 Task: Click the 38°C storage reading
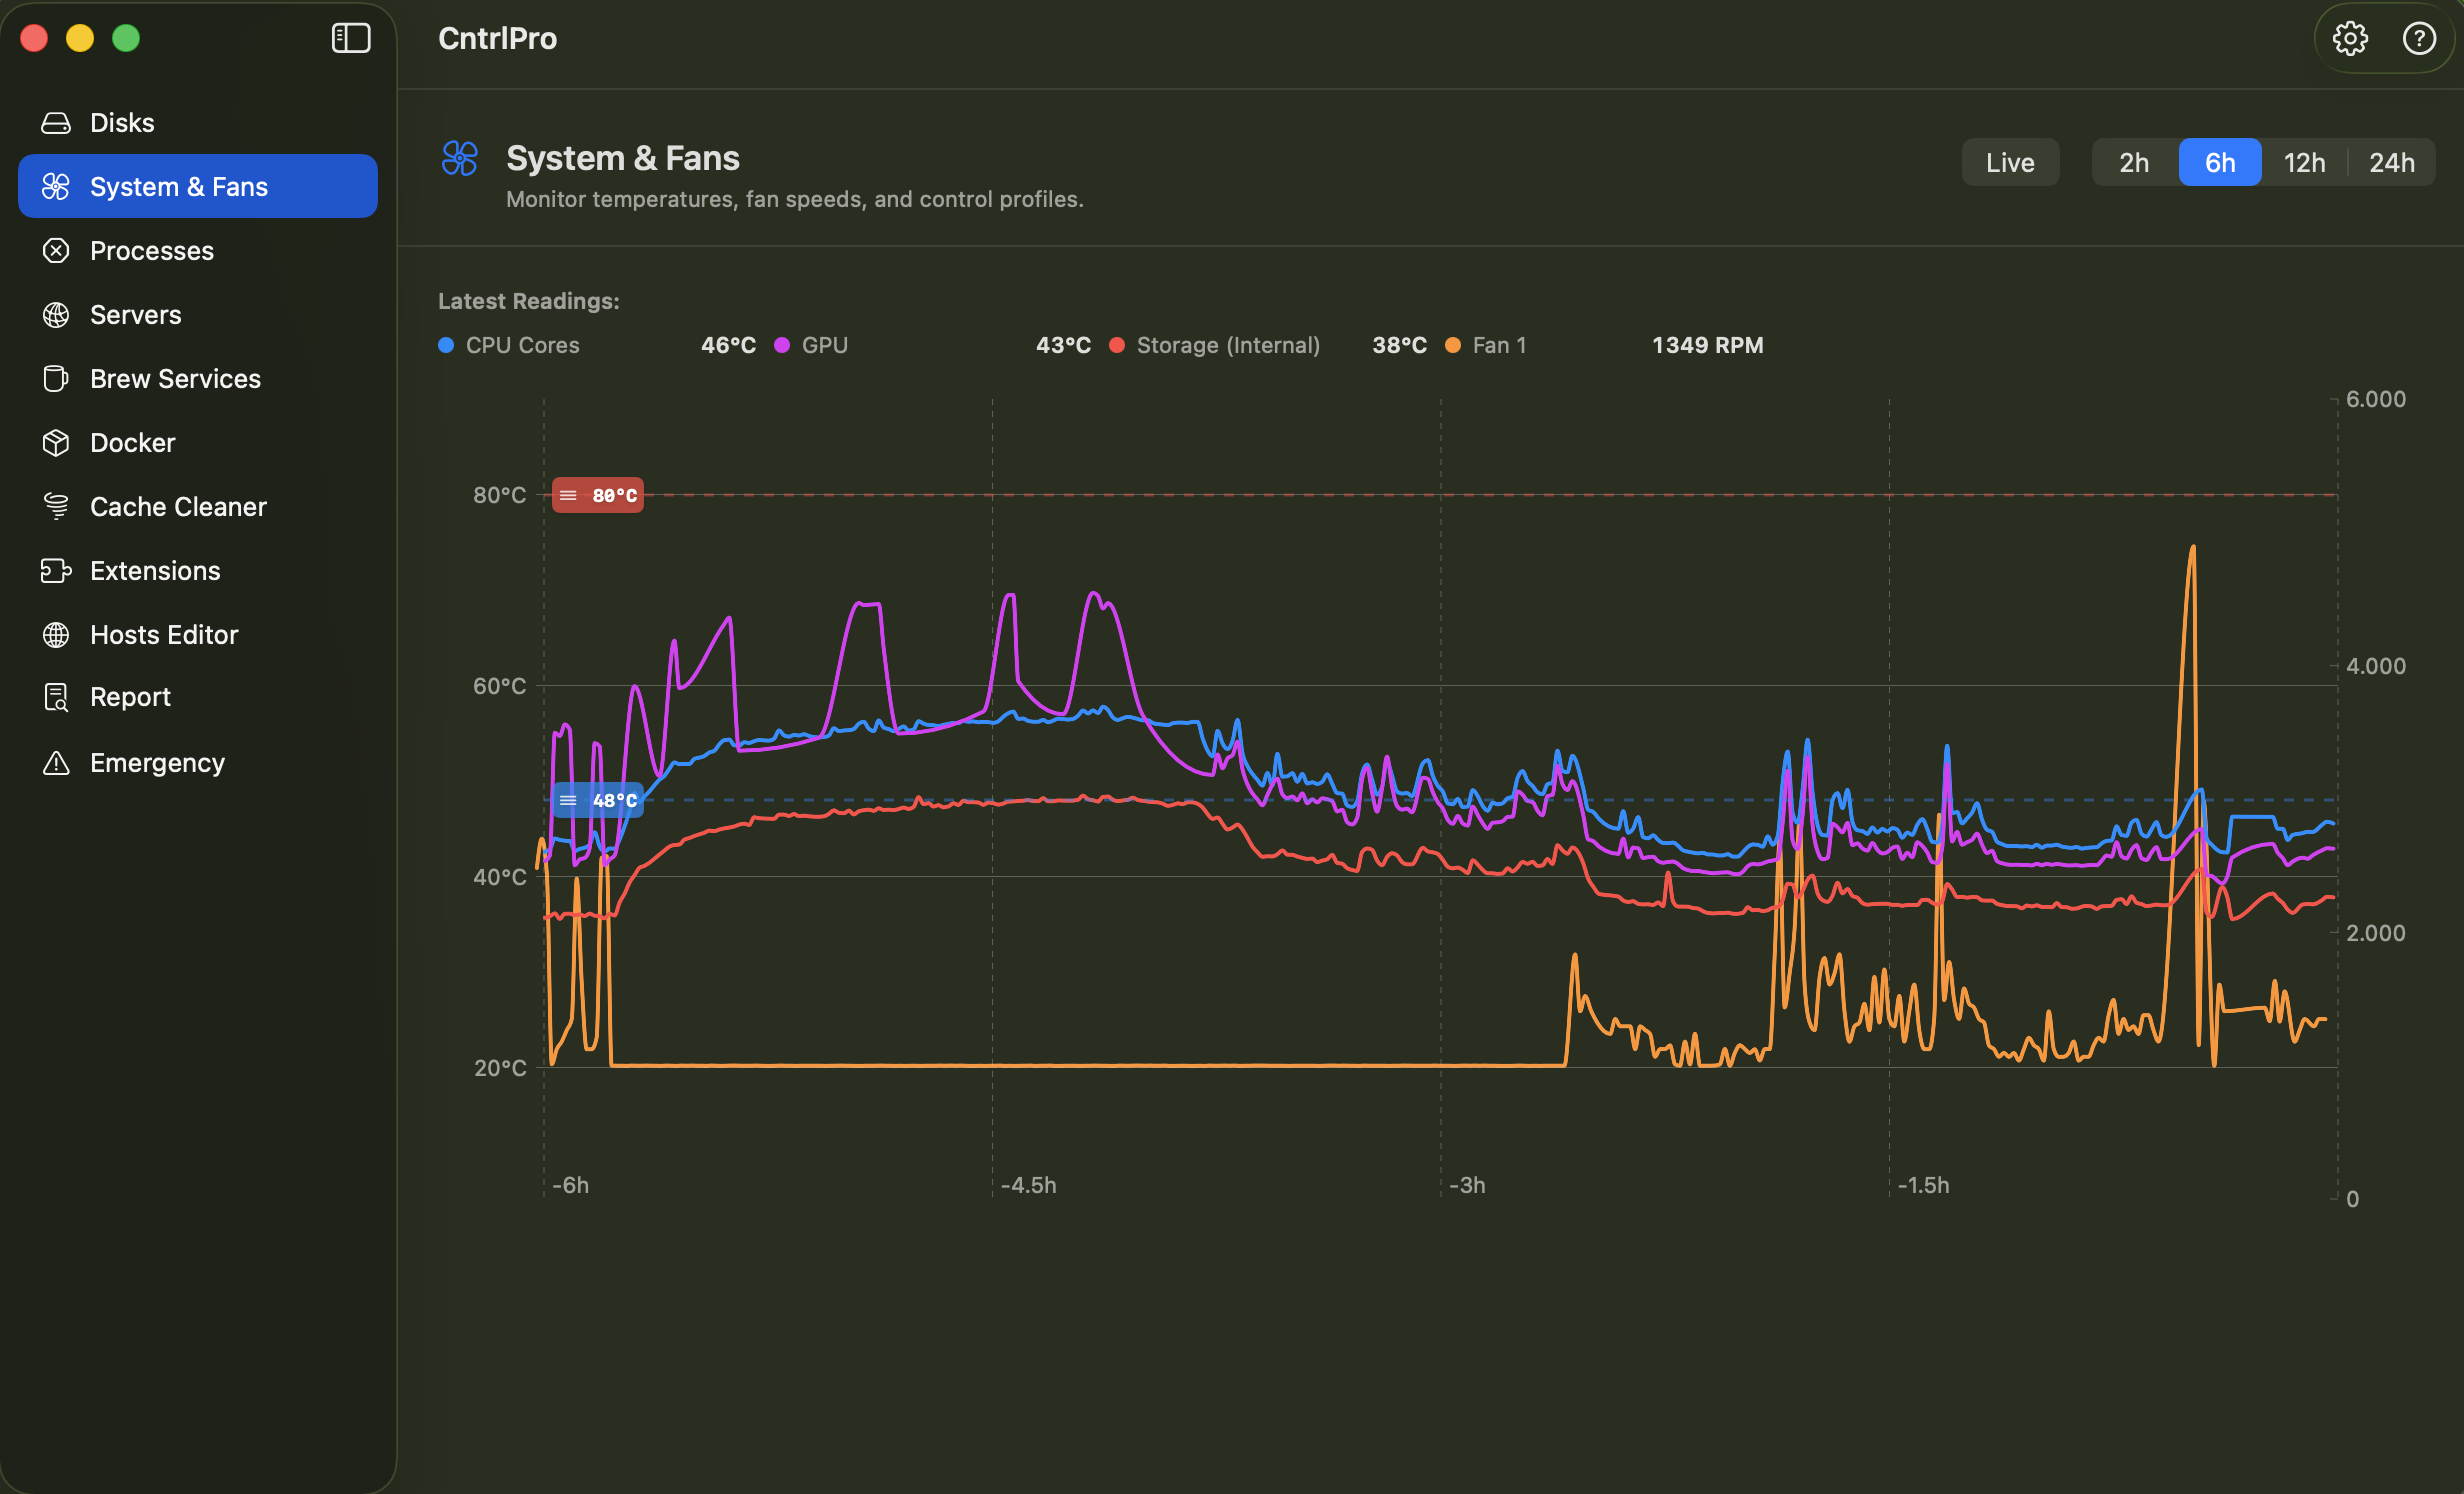[1399, 345]
